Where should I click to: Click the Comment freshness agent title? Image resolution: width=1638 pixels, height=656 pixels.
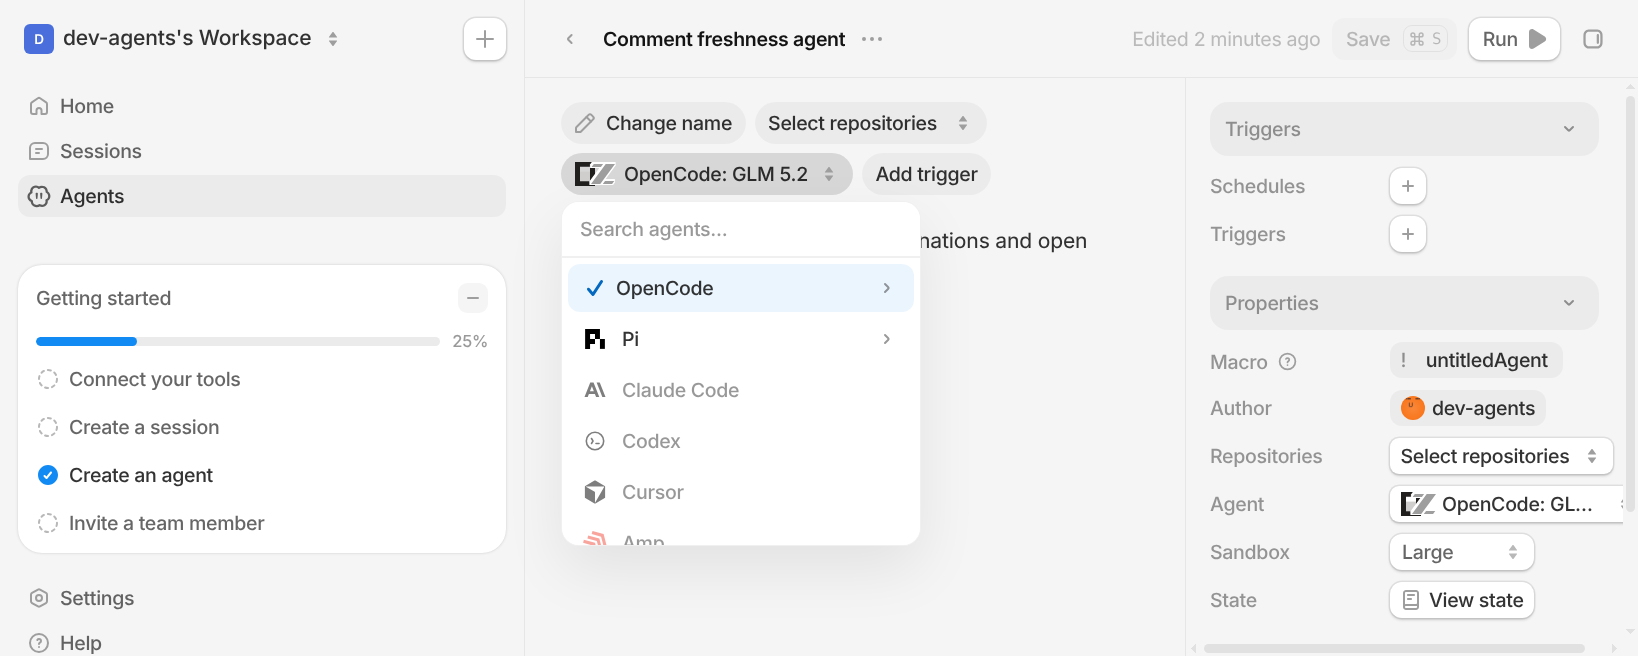click(x=724, y=39)
